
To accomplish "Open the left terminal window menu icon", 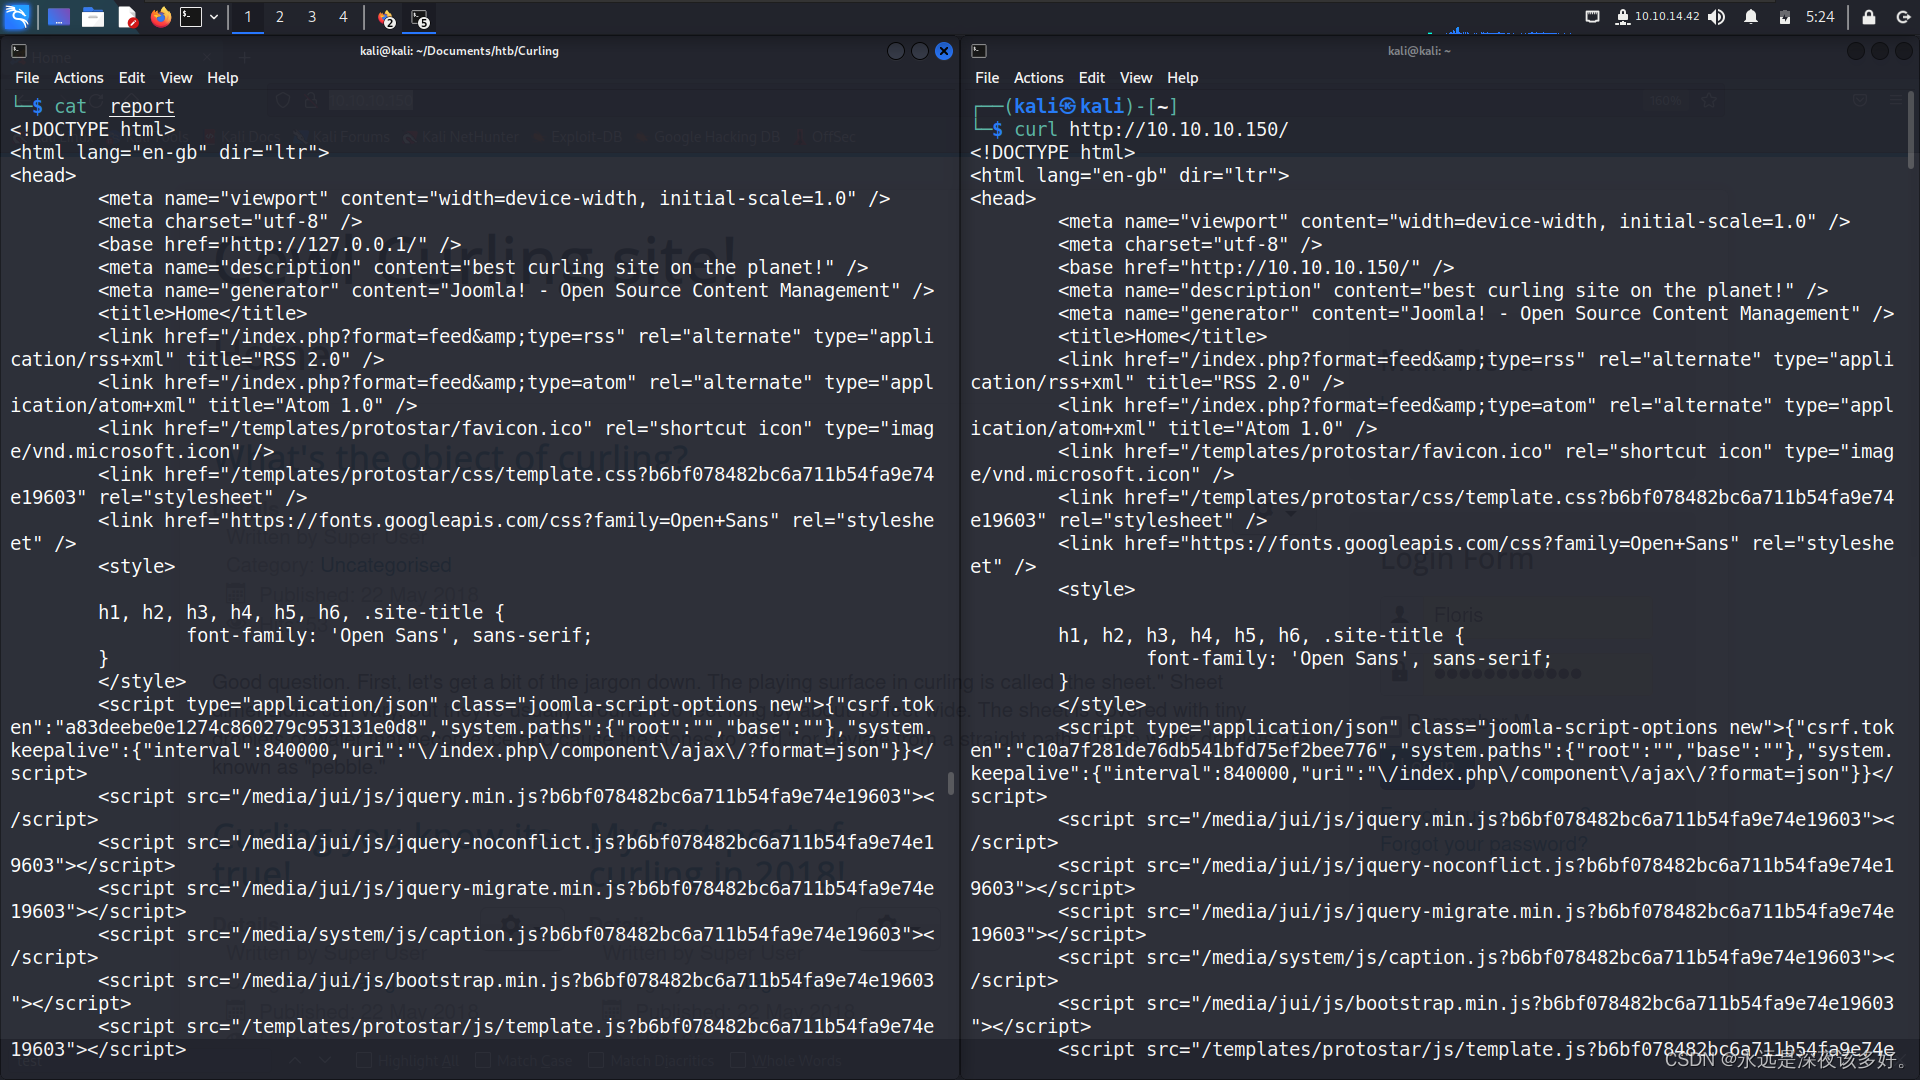I will 19,51.
